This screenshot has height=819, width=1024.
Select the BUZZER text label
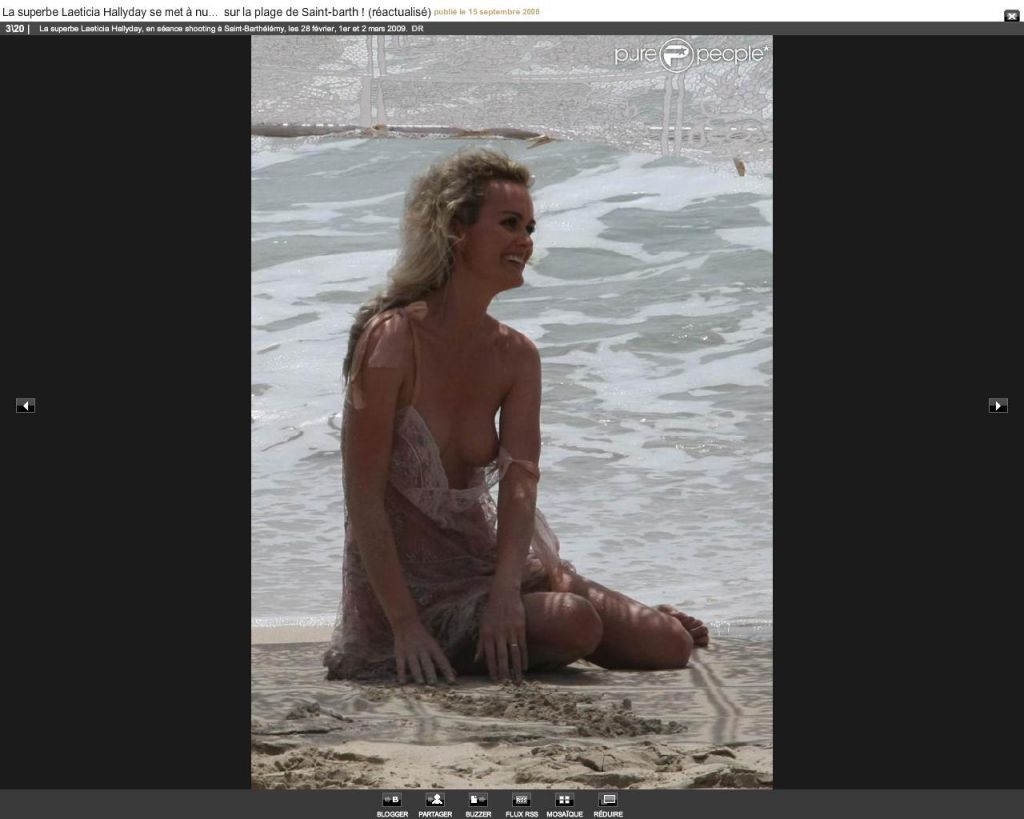click(478, 814)
